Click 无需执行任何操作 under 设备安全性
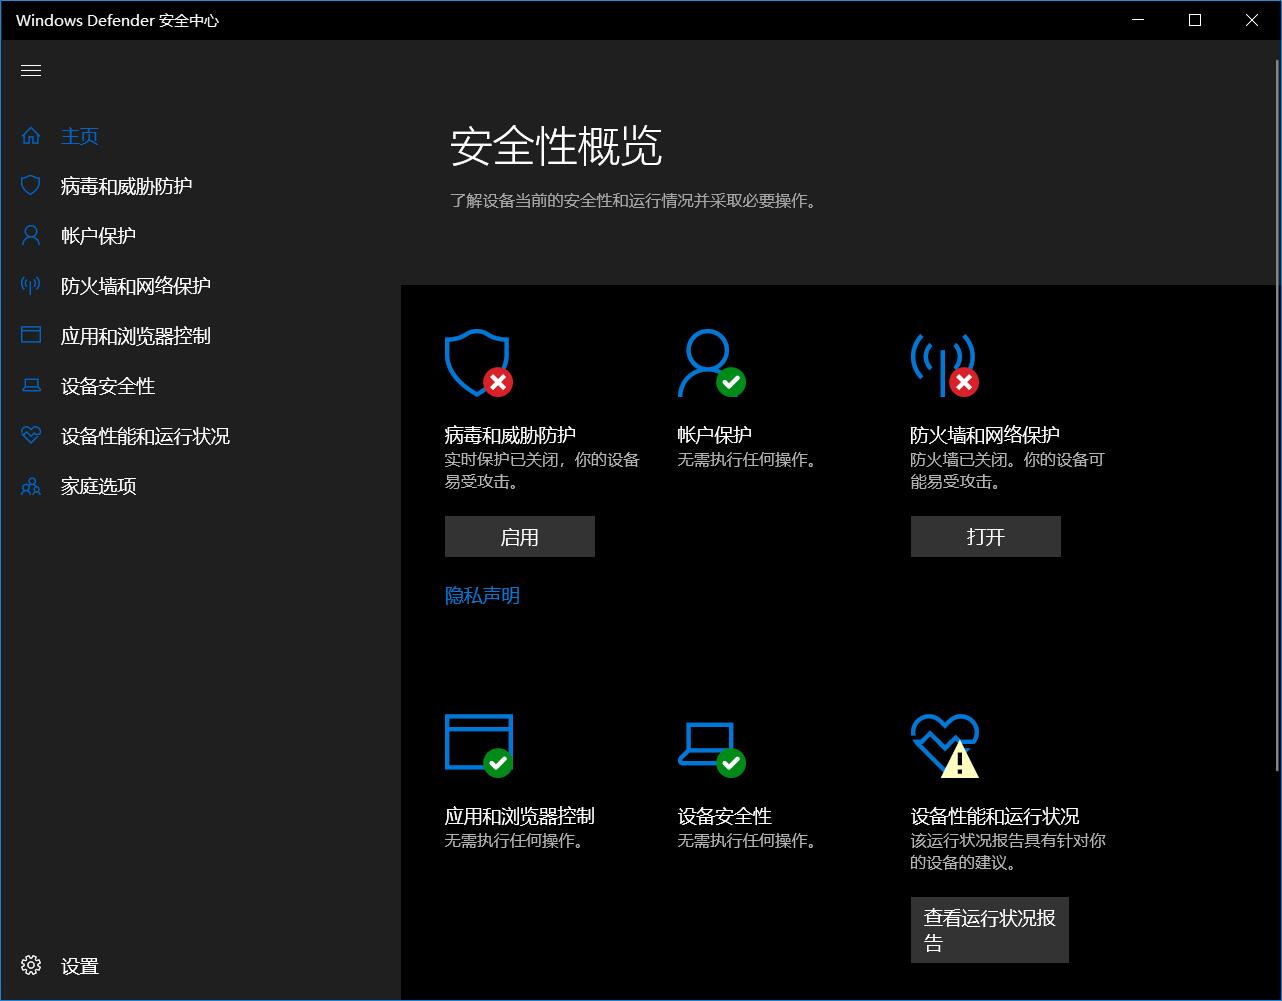Image resolution: width=1282 pixels, height=1001 pixels. click(x=747, y=841)
